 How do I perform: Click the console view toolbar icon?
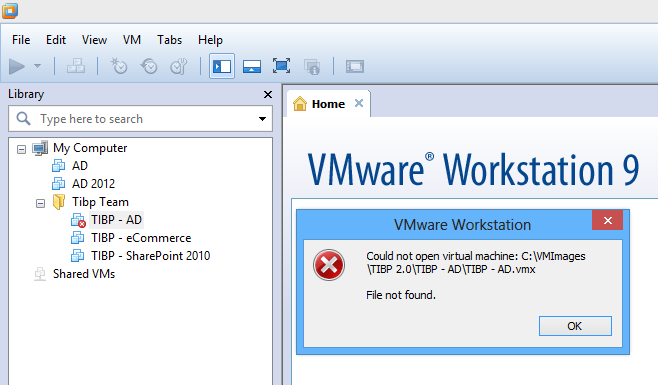point(355,66)
